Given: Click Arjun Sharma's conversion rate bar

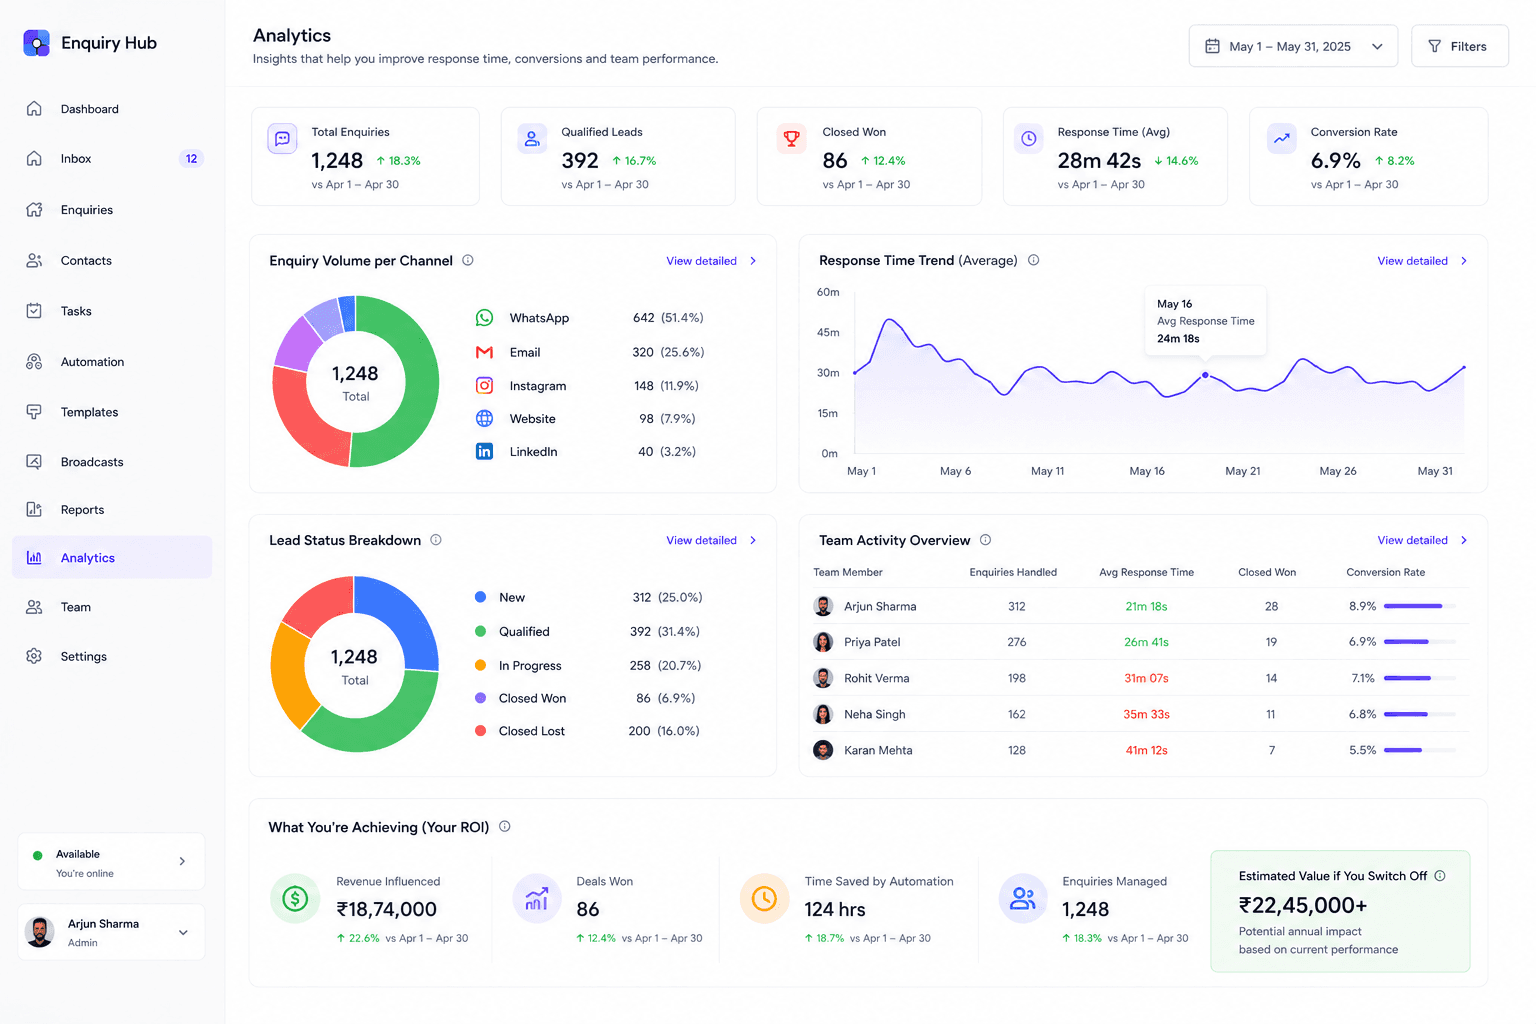Looking at the screenshot, I should tap(1419, 606).
